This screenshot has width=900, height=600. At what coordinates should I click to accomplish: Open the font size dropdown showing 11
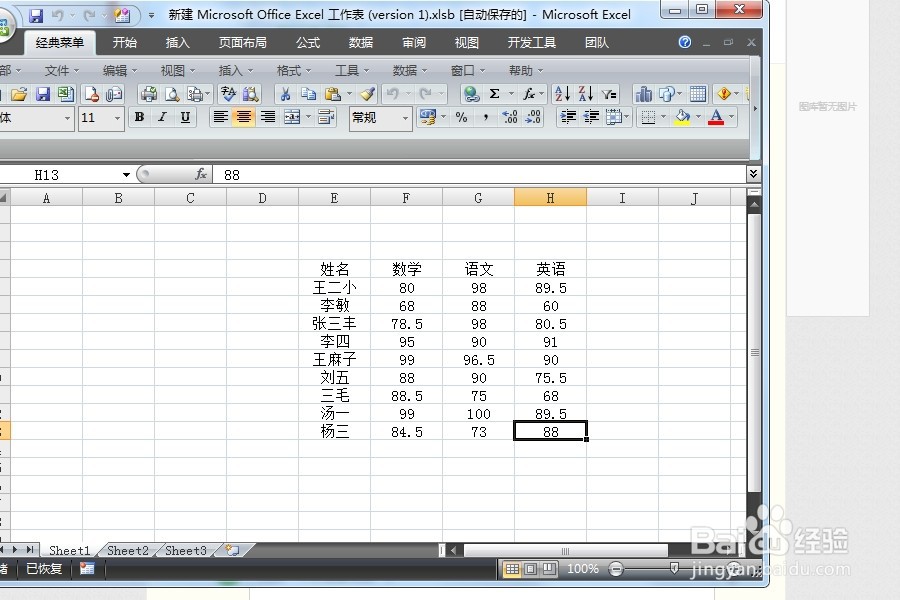tap(118, 118)
